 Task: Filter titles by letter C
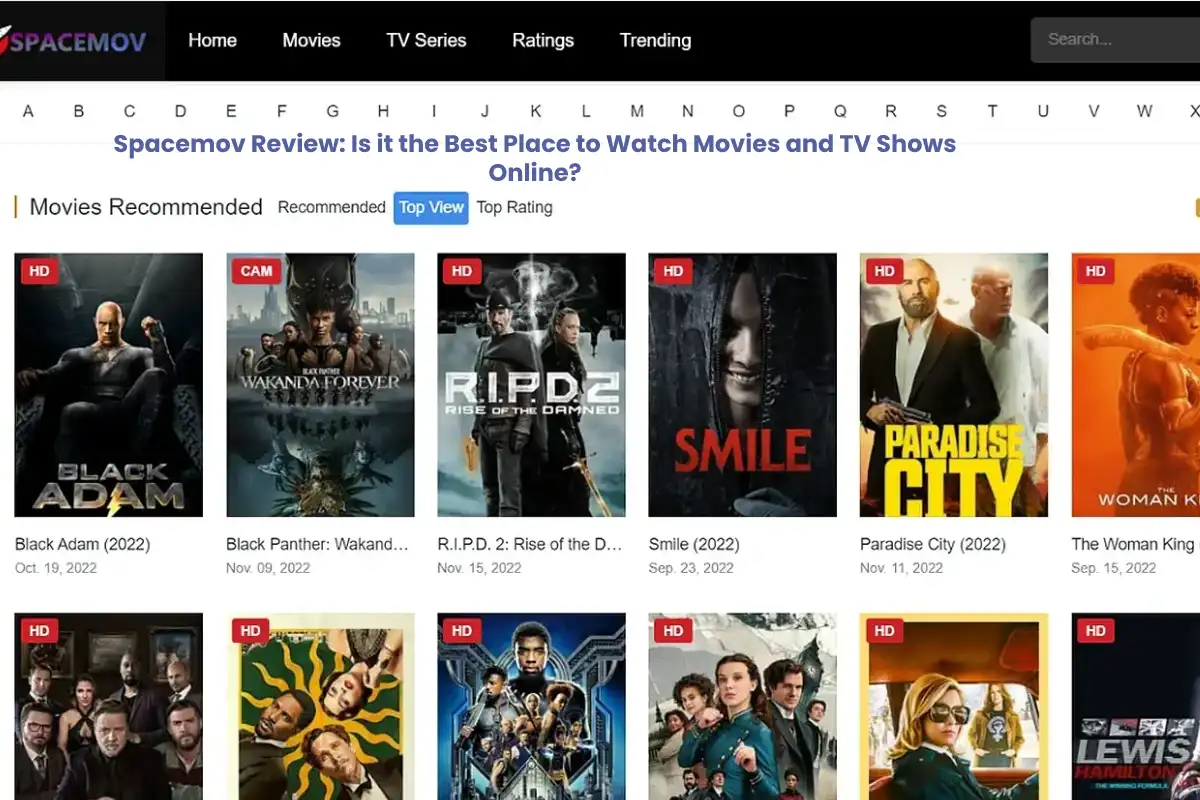point(130,111)
